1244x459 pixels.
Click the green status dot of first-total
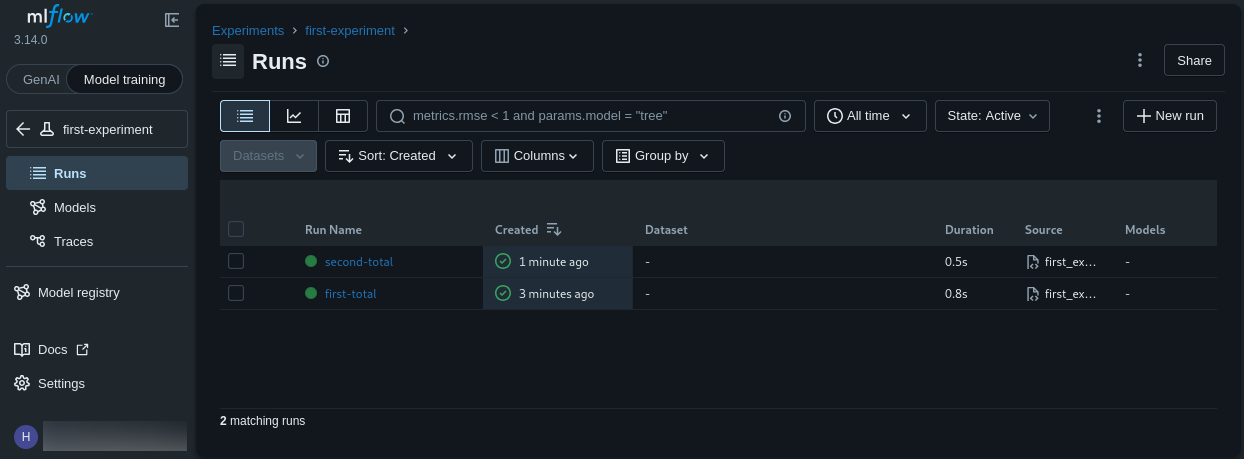point(311,293)
